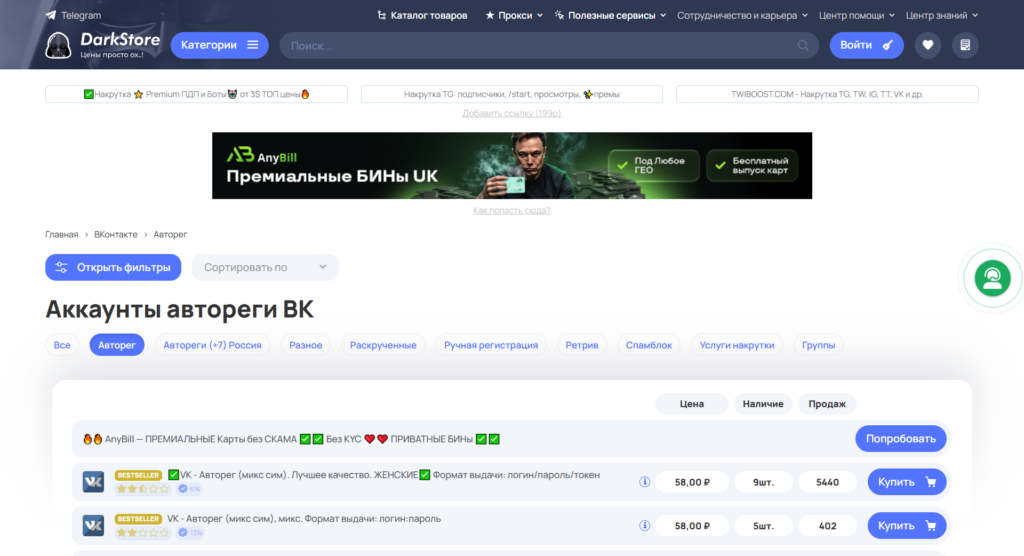This screenshot has width=1024, height=556.
Task: Open Накрутка TG подписчики ad link
Action: pos(511,94)
